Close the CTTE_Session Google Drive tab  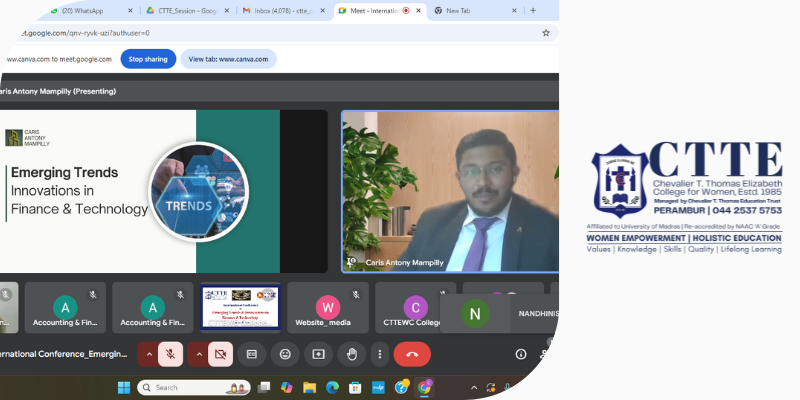227,10
